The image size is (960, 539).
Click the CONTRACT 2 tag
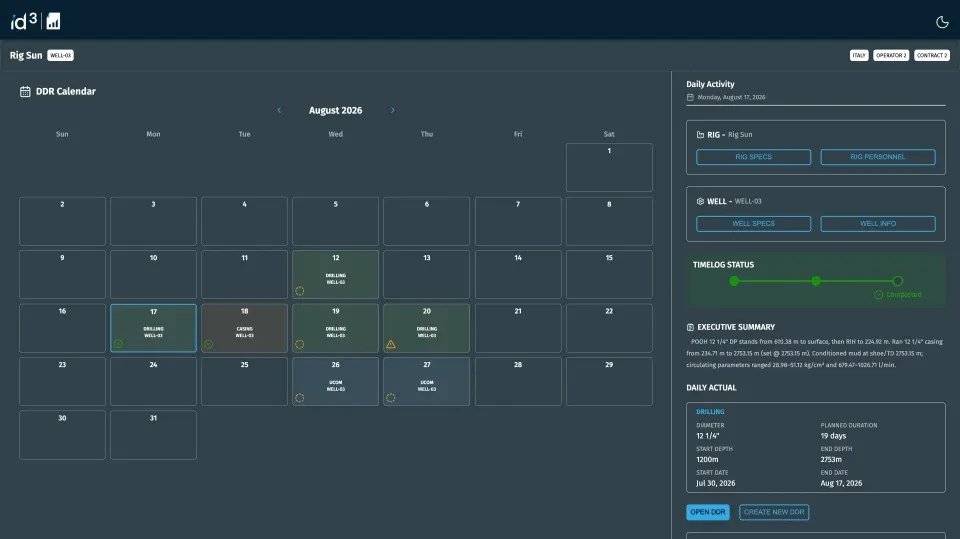coord(932,55)
